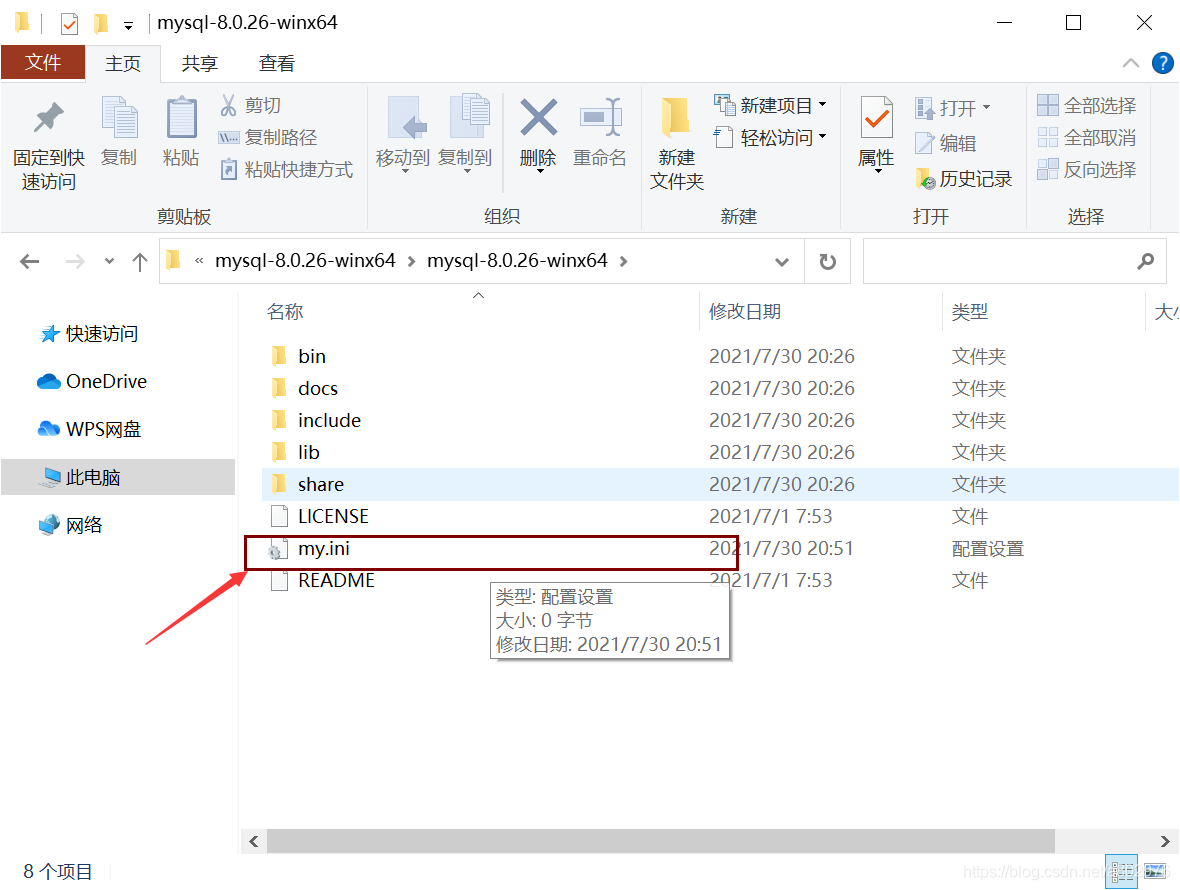The width and height of the screenshot is (1180, 890).
Task: Switch to the 查看 ribbon tab
Action: 277,62
